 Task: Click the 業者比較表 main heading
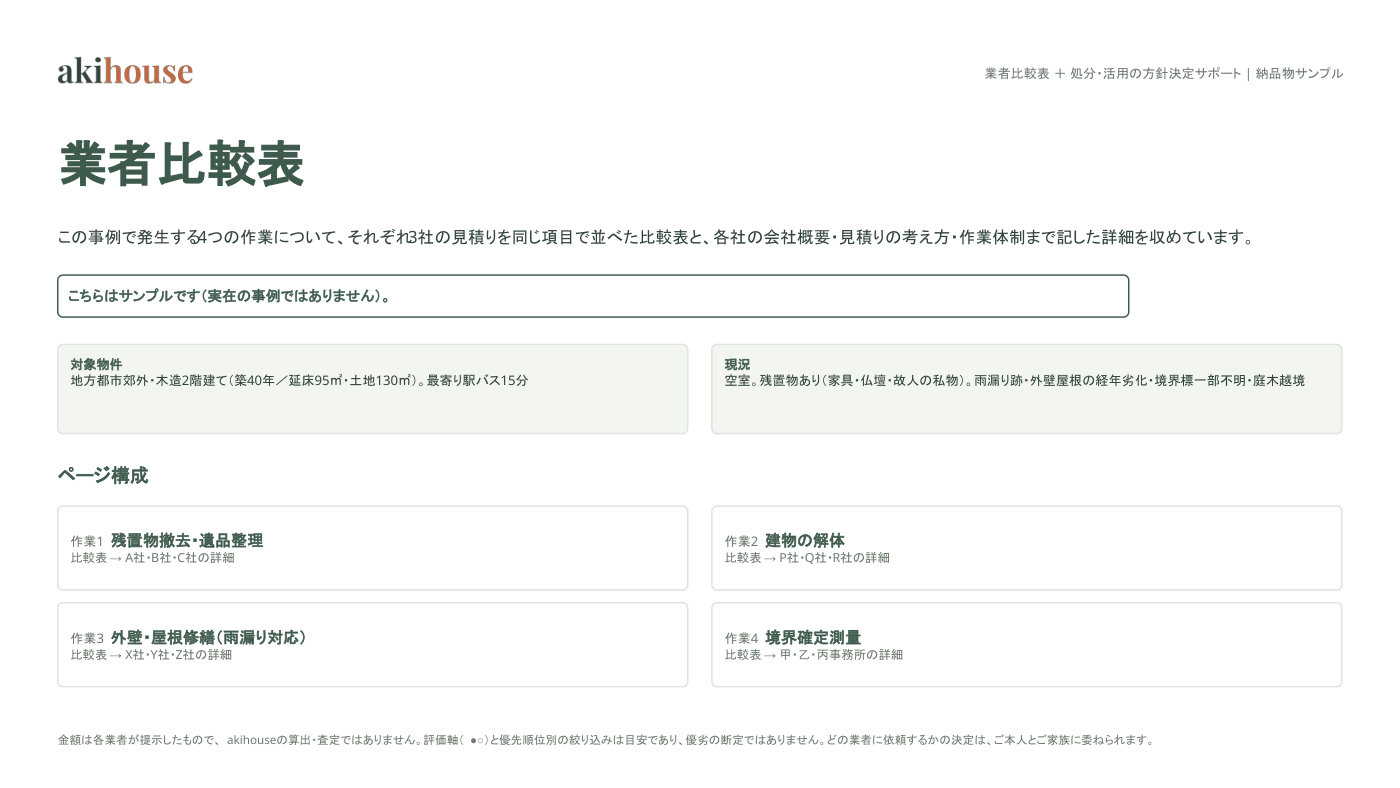tap(181, 165)
